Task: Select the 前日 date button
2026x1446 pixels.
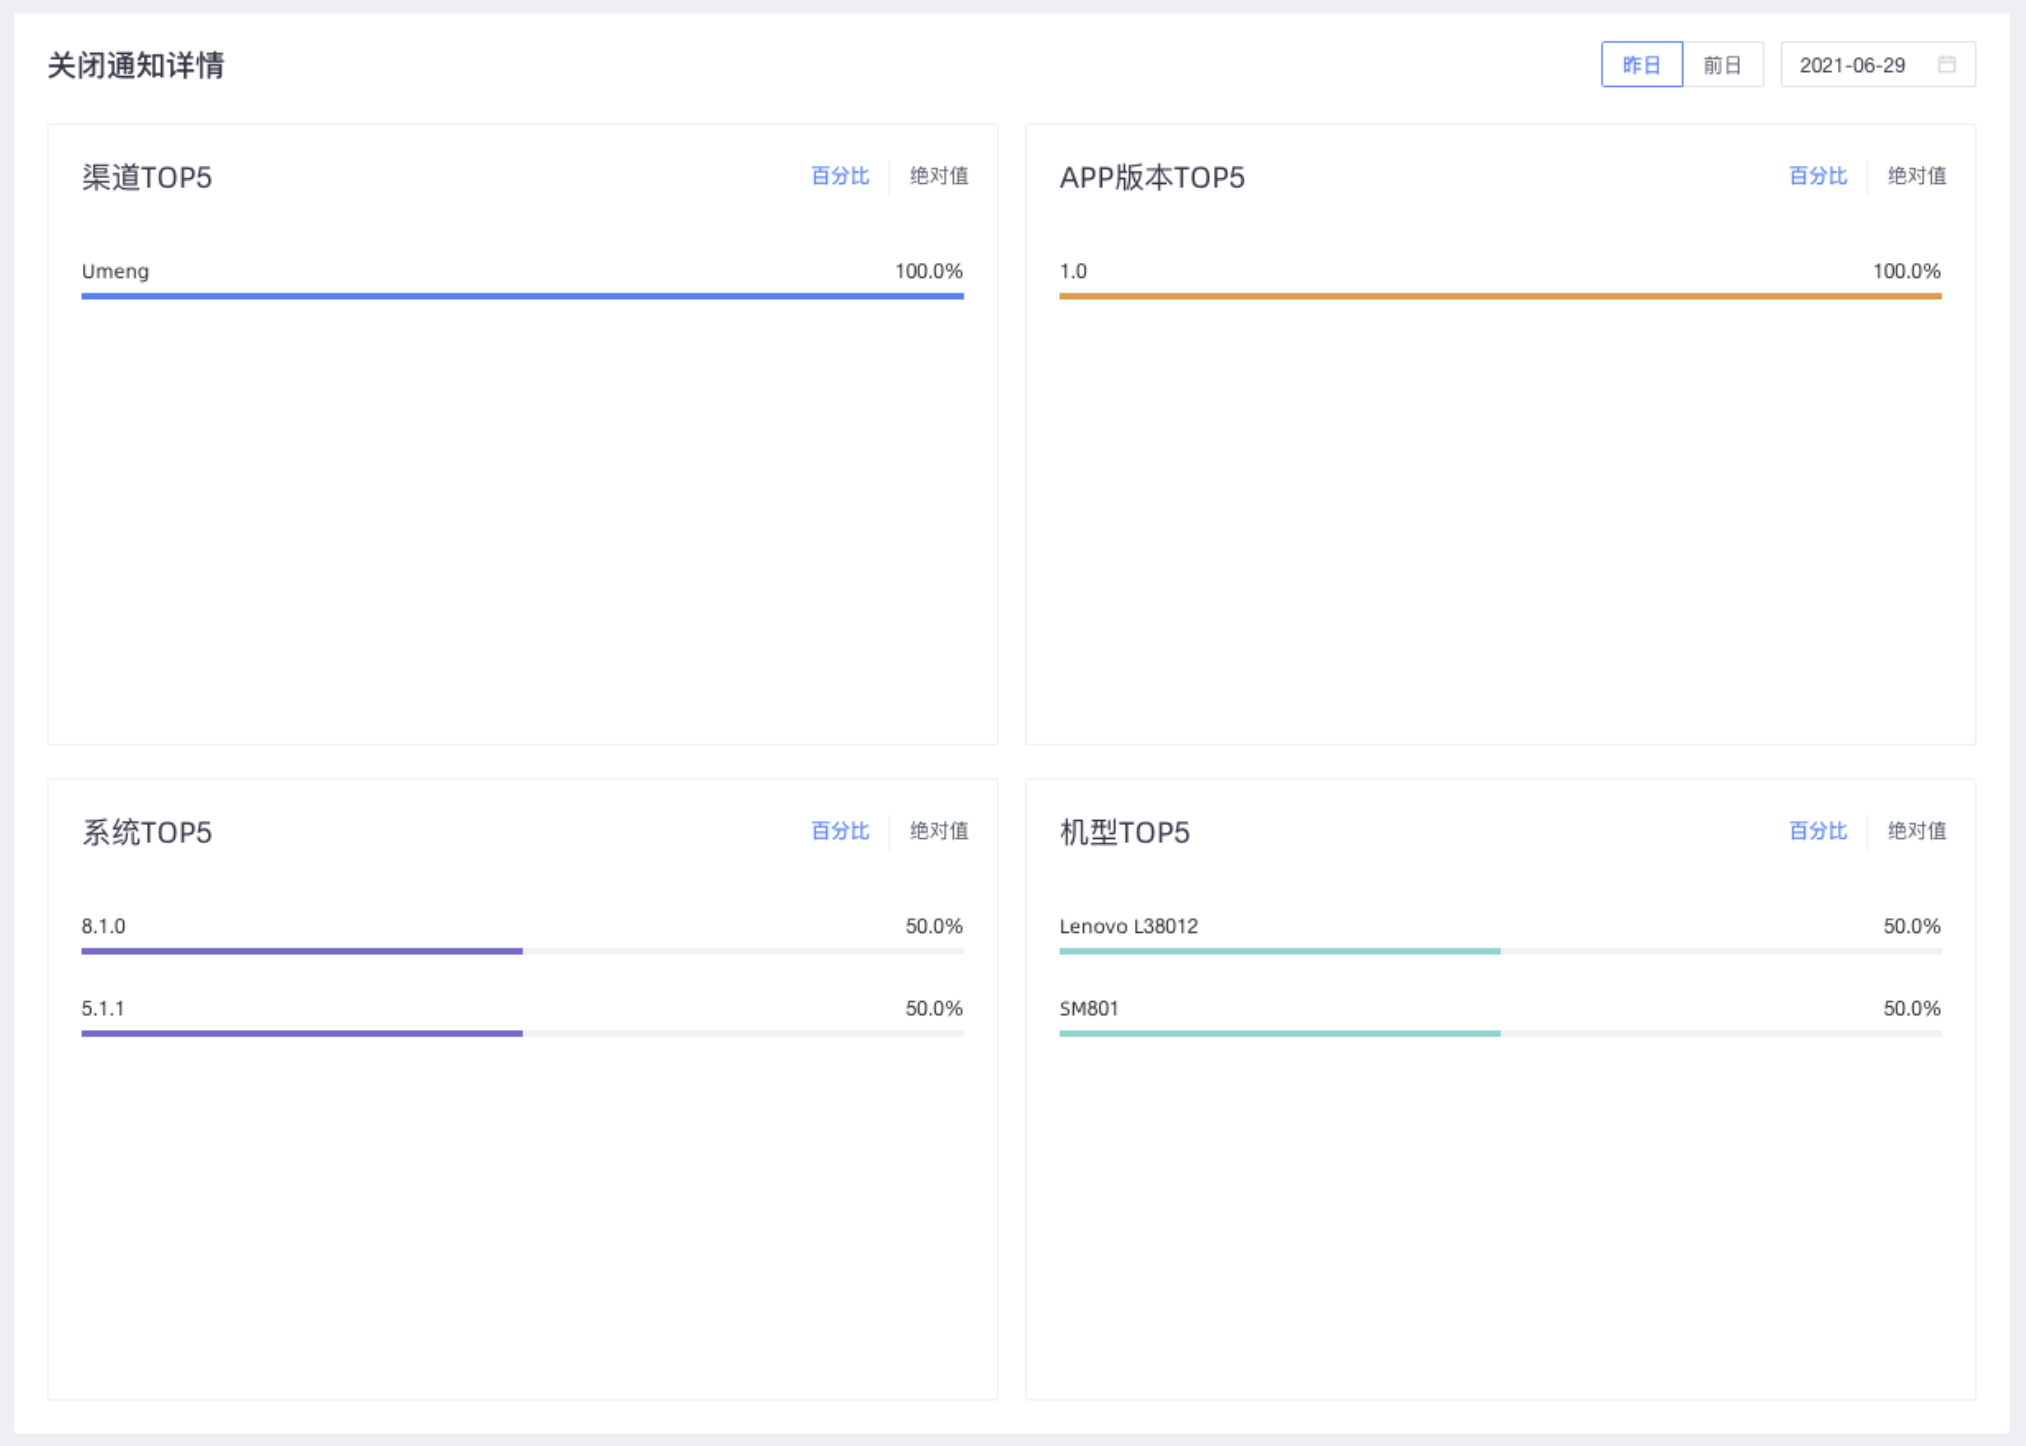Action: point(1722,65)
